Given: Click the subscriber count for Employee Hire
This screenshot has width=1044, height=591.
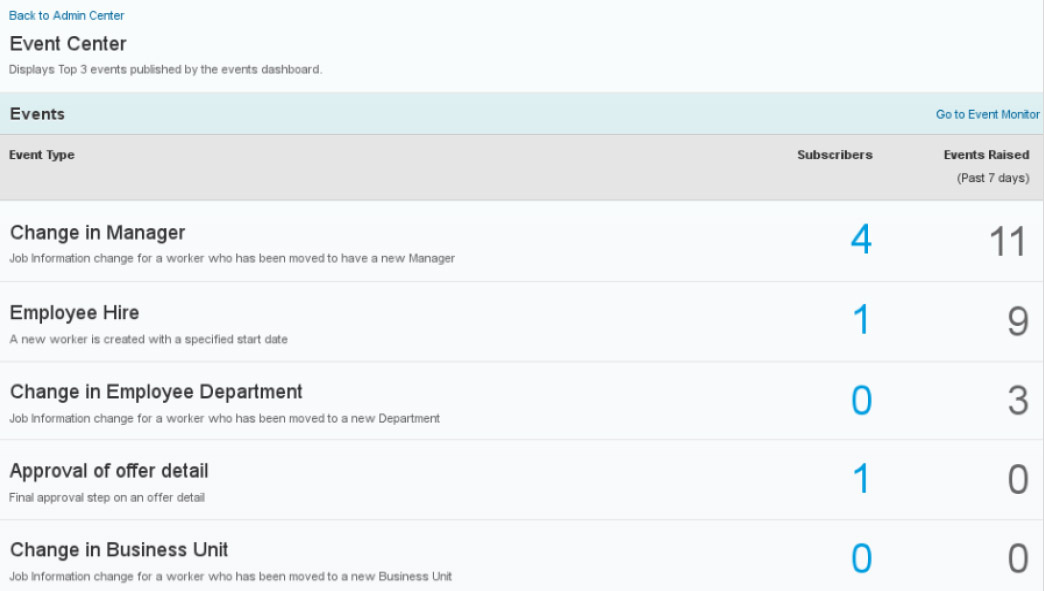Looking at the screenshot, I should (x=860, y=321).
